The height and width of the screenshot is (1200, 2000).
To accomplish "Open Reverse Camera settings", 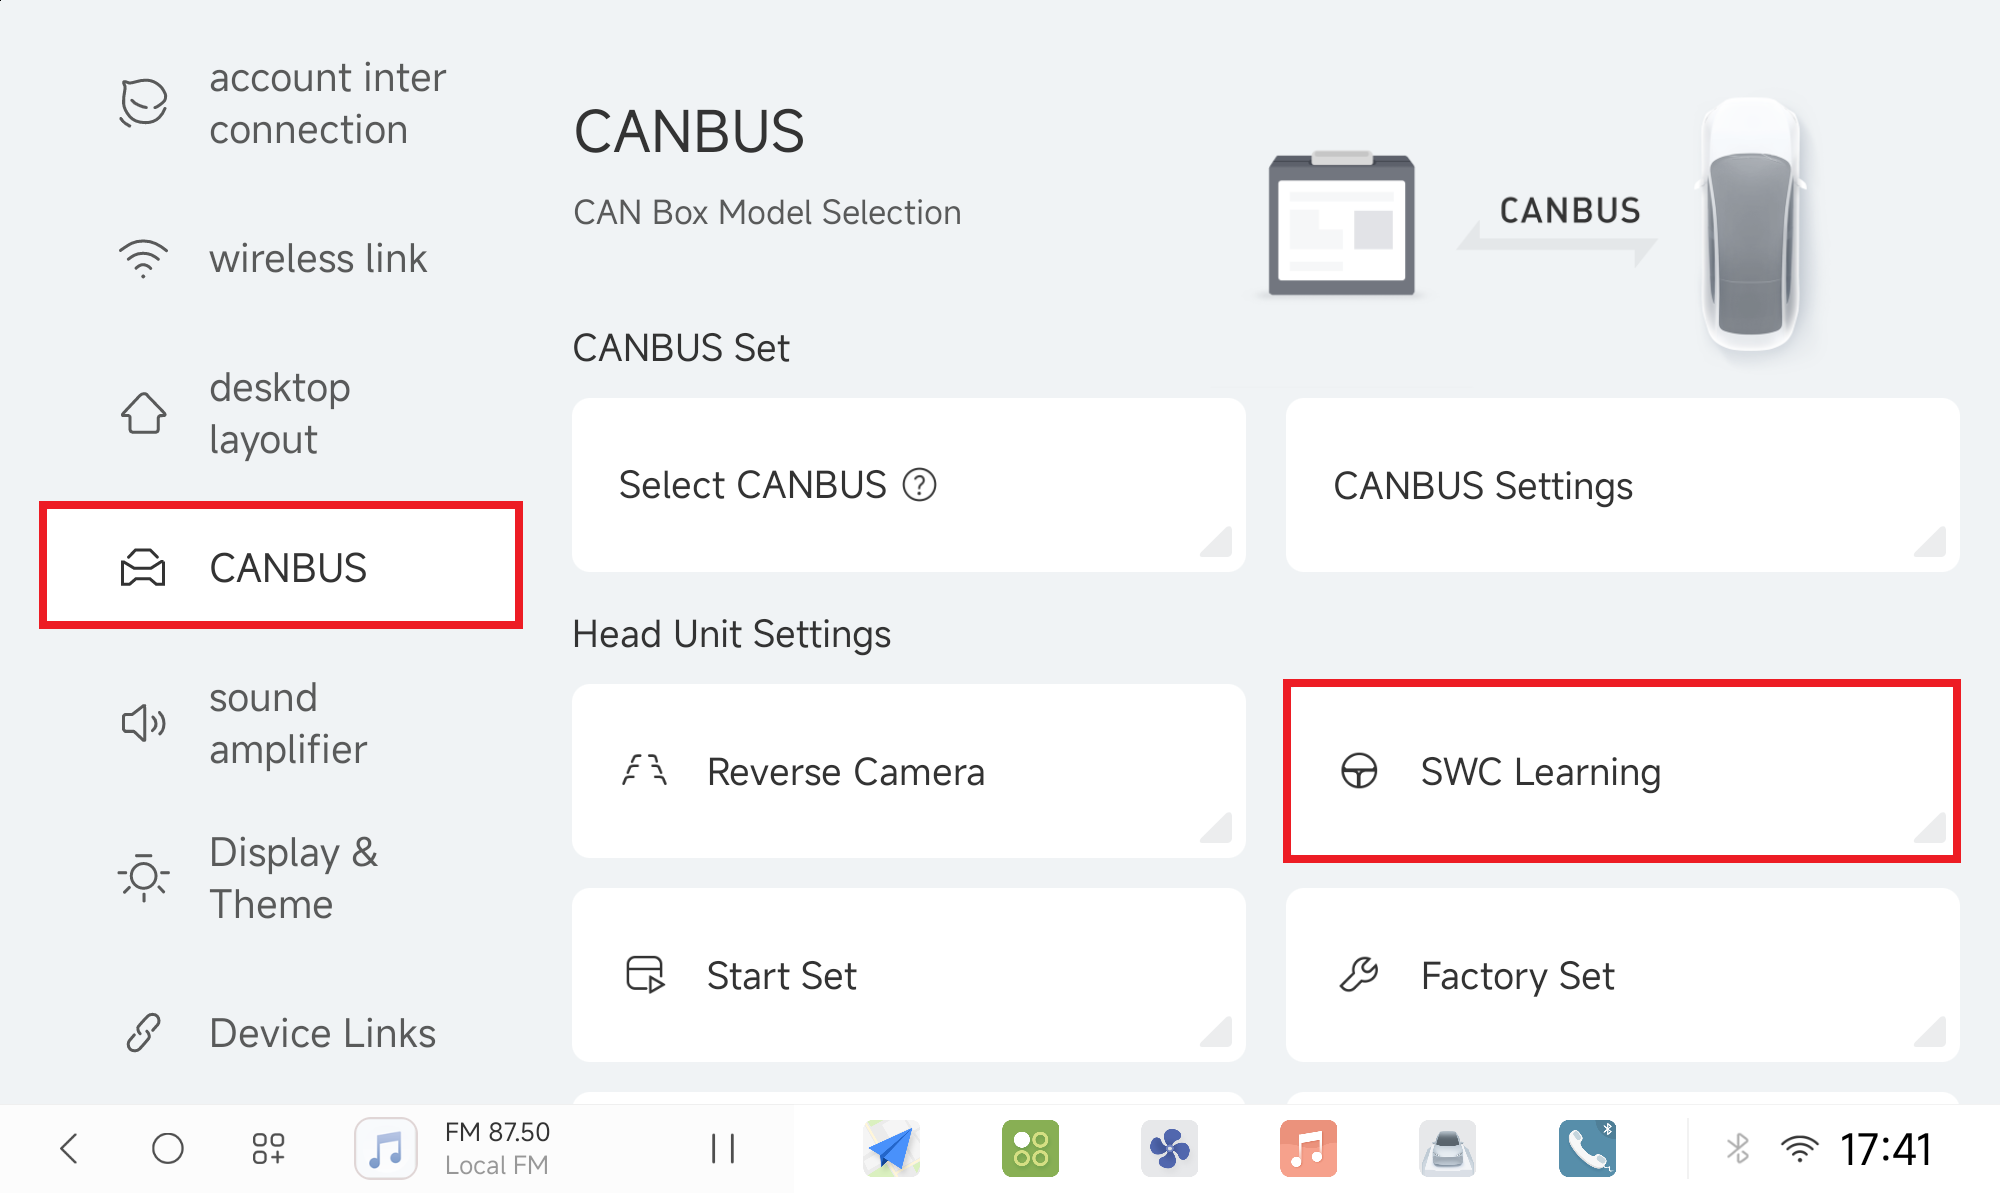I will pyautogui.click(x=908, y=771).
